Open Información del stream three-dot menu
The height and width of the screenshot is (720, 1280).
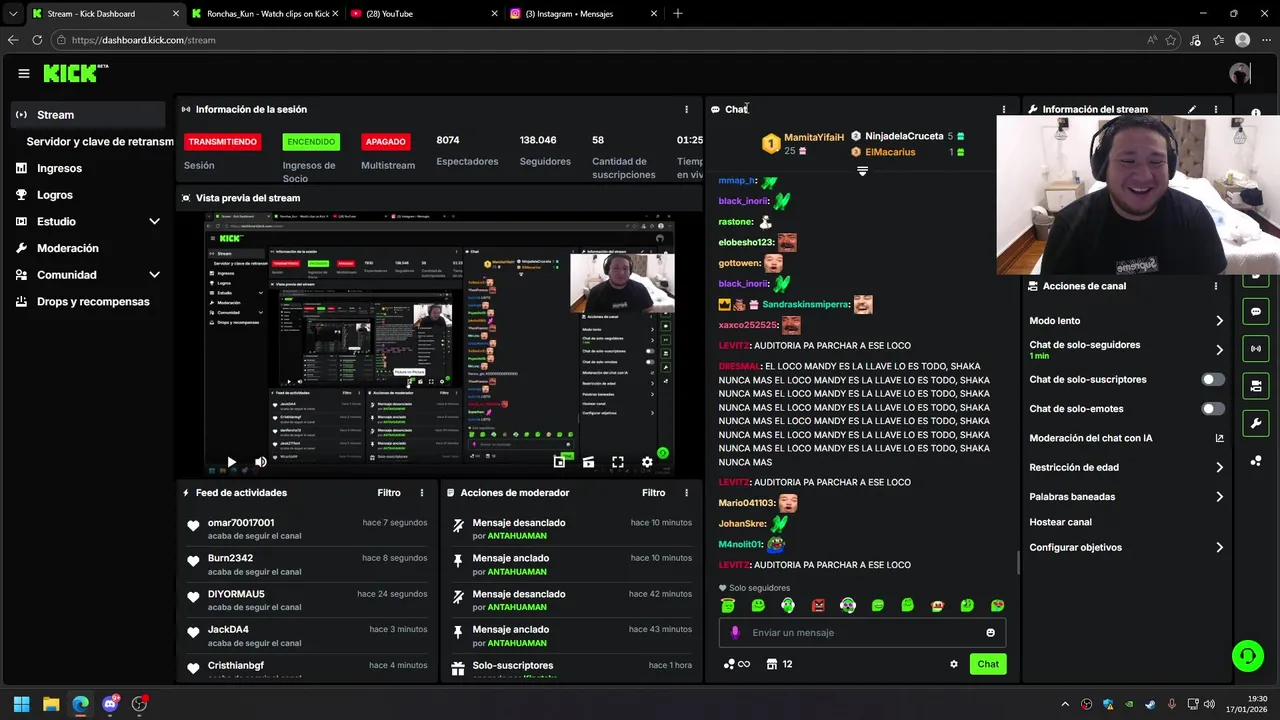[1216, 109]
